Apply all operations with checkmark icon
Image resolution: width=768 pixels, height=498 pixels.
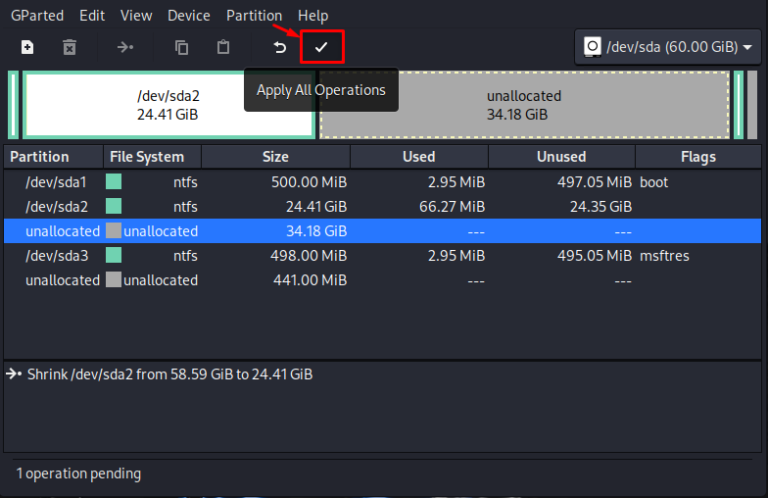click(x=322, y=47)
